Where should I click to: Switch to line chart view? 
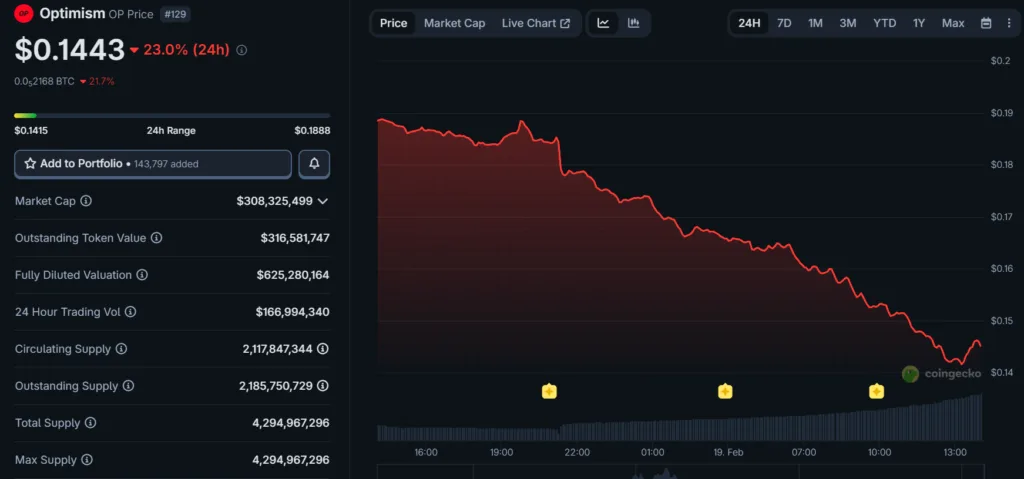[603, 24]
